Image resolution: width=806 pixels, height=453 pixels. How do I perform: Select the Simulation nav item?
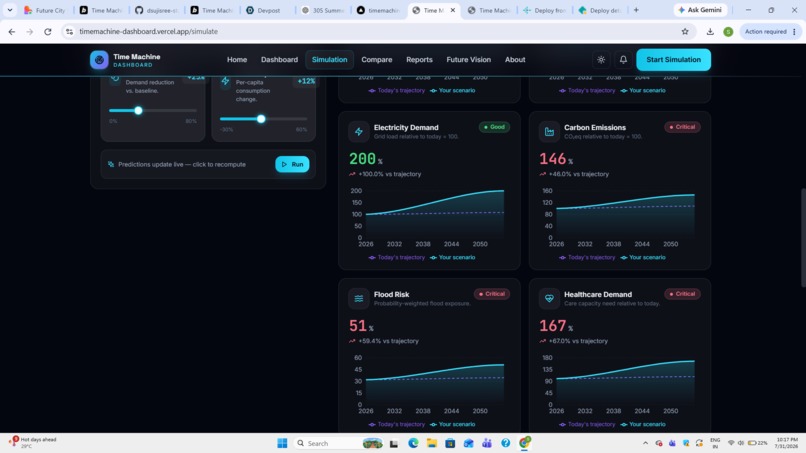(x=329, y=60)
